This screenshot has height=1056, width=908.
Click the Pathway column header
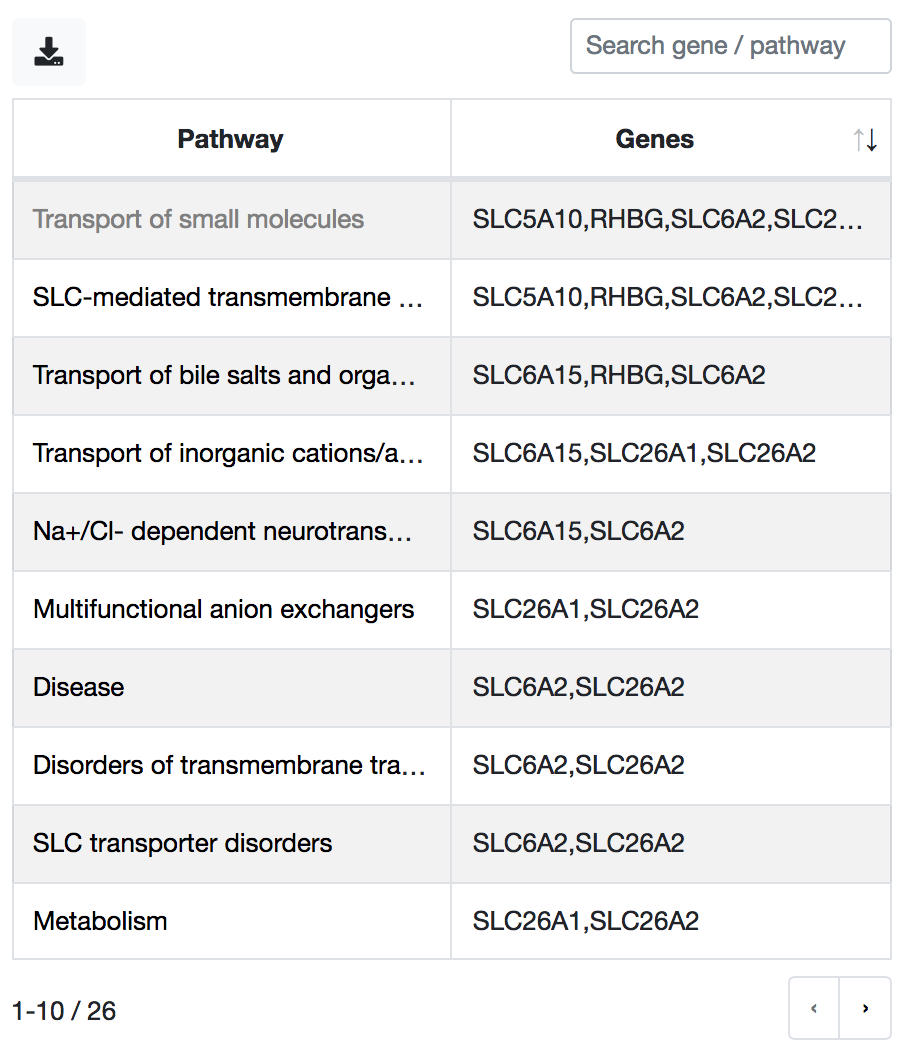(230, 139)
